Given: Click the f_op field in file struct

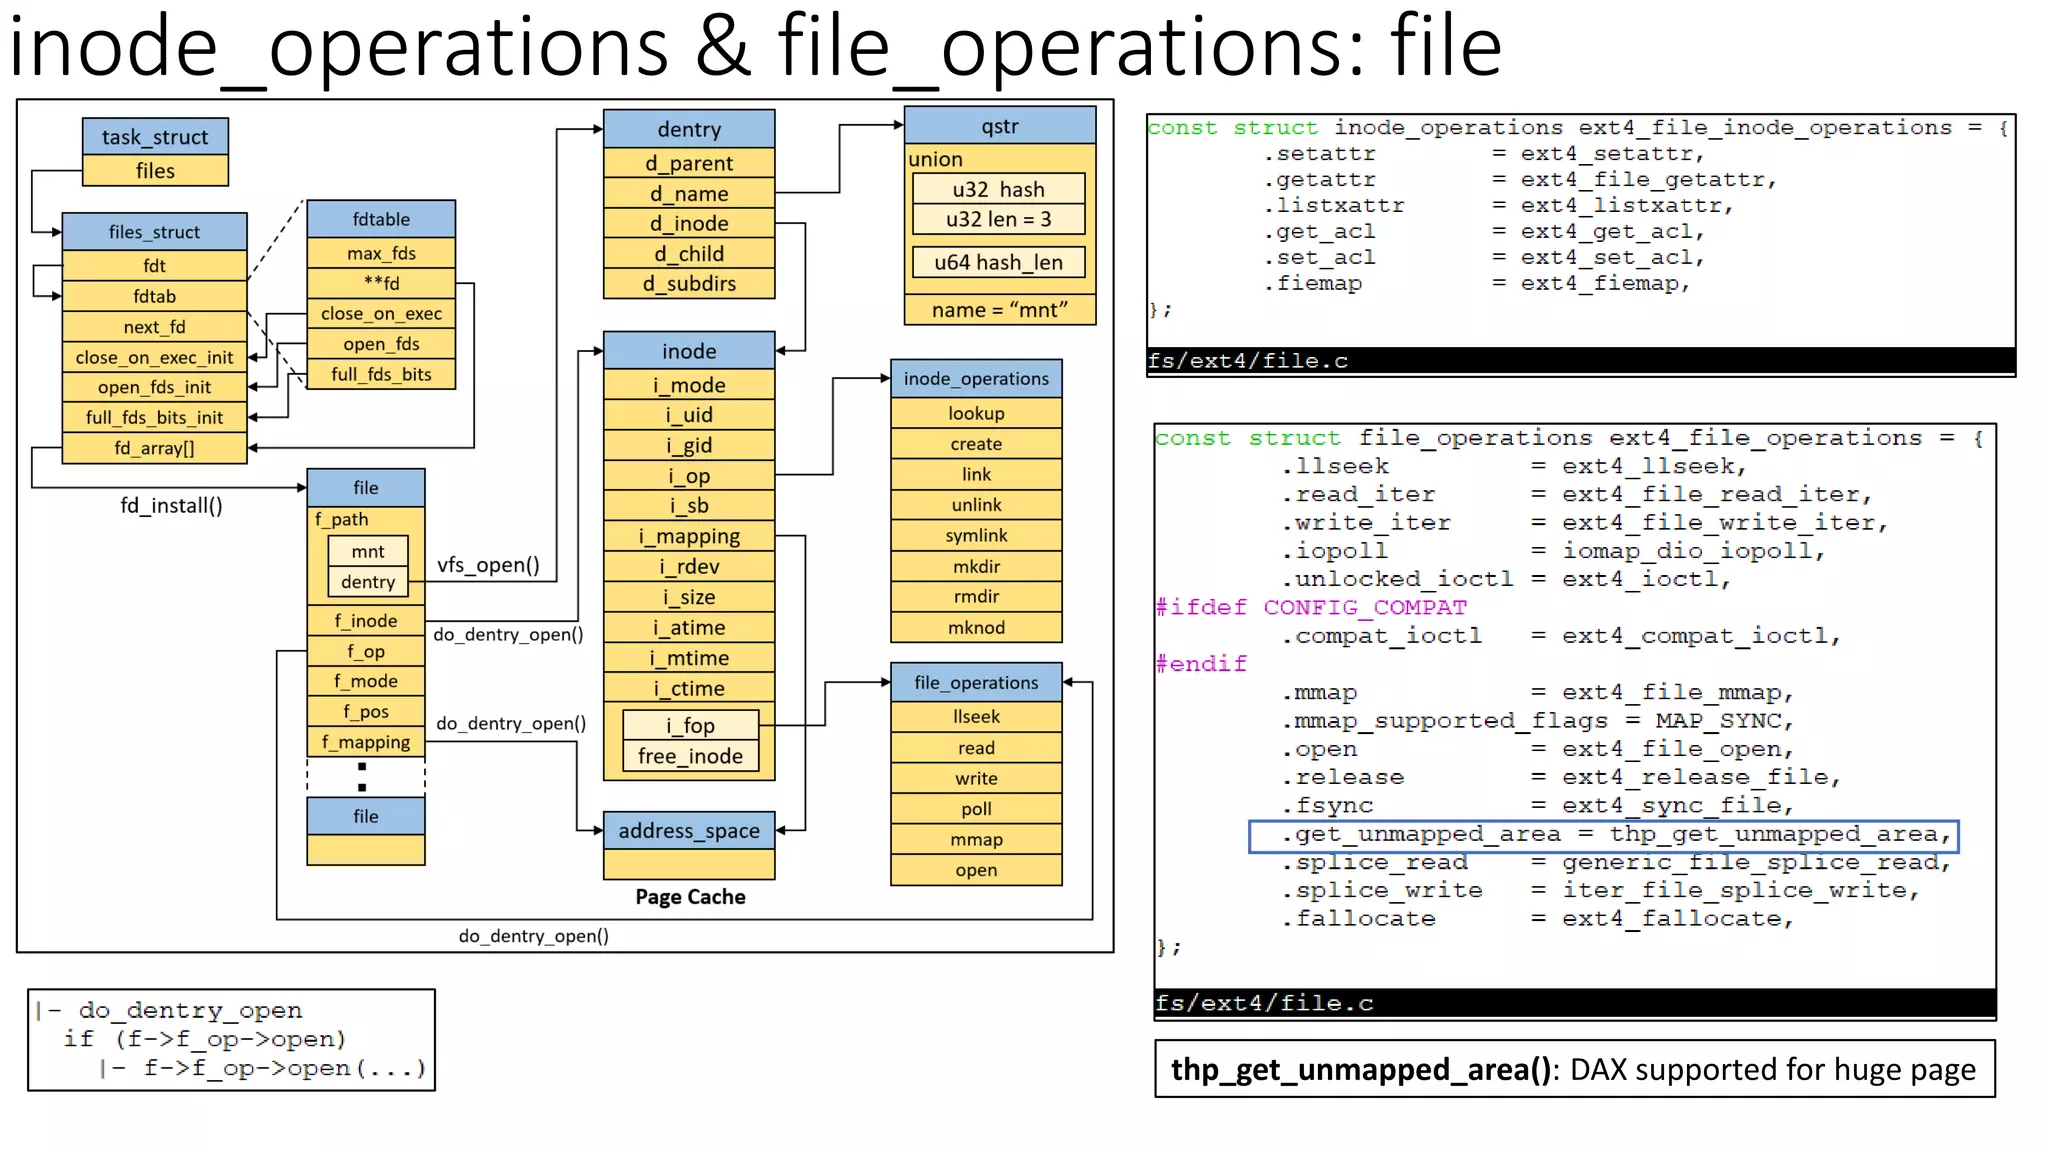Looking at the screenshot, I should tap(366, 651).
